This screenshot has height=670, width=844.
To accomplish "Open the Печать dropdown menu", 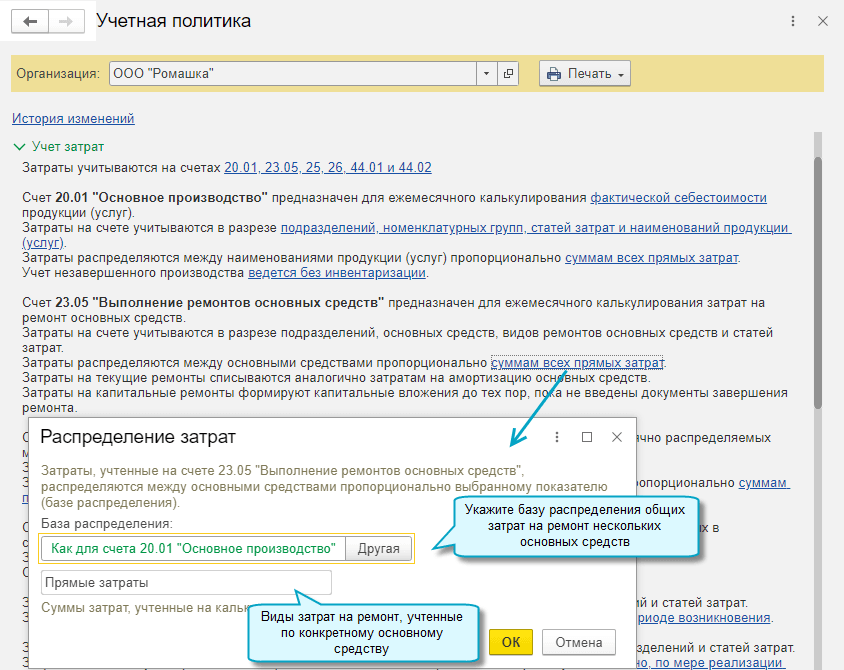I will pyautogui.click(x=585, y=74).
